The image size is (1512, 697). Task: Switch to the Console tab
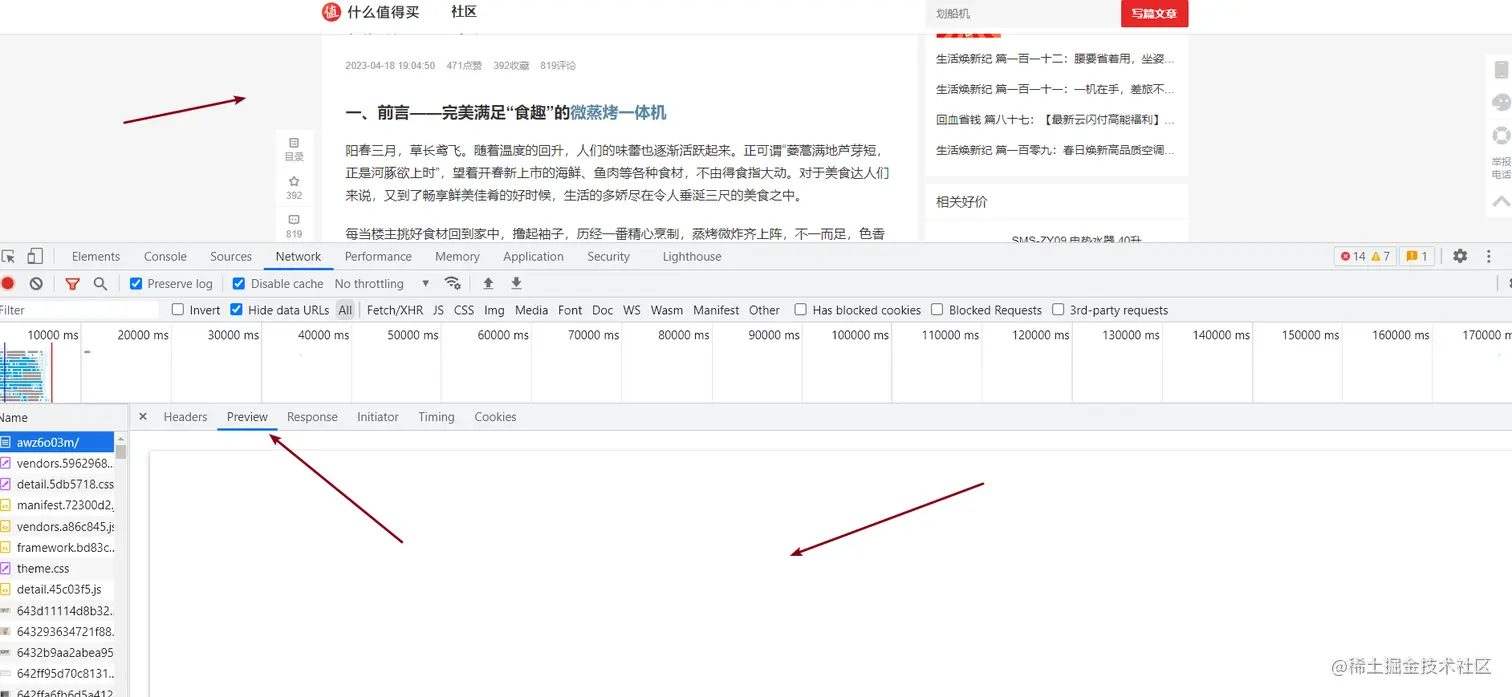165,256
